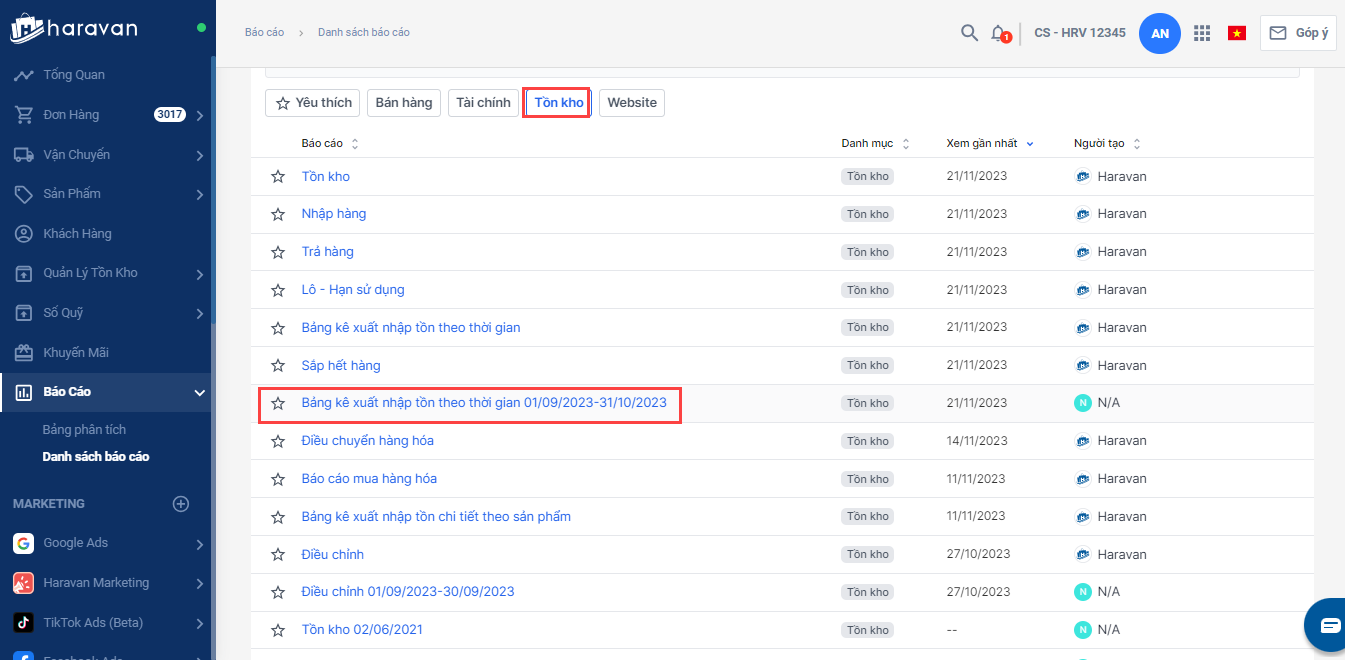
Task: Click the Báo cáo breadcrumb
Action: coord(264,33)
